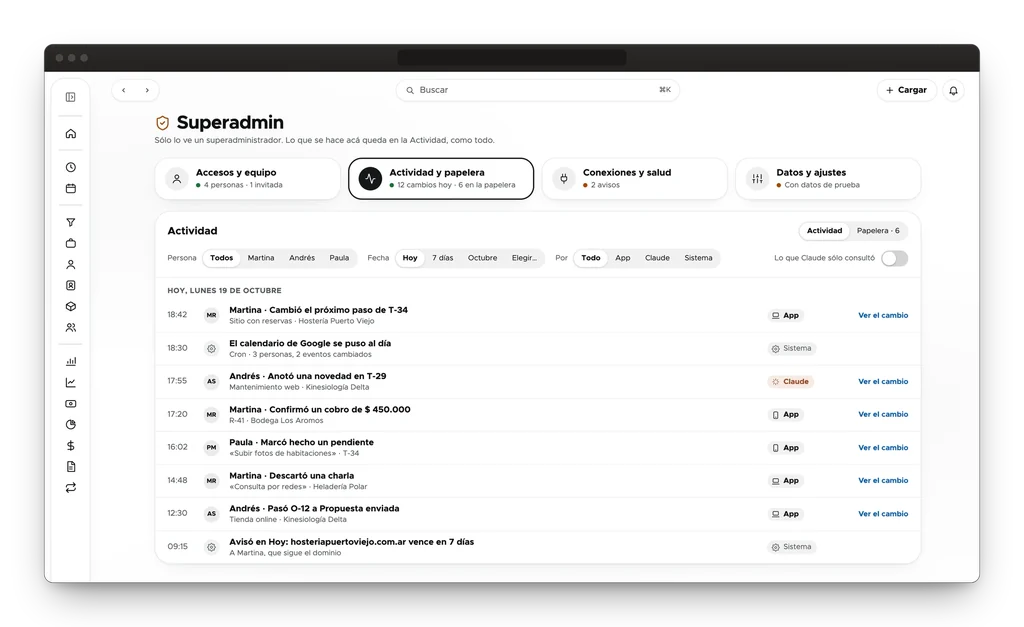Open the Actividad y papelera section

(441, 178)
